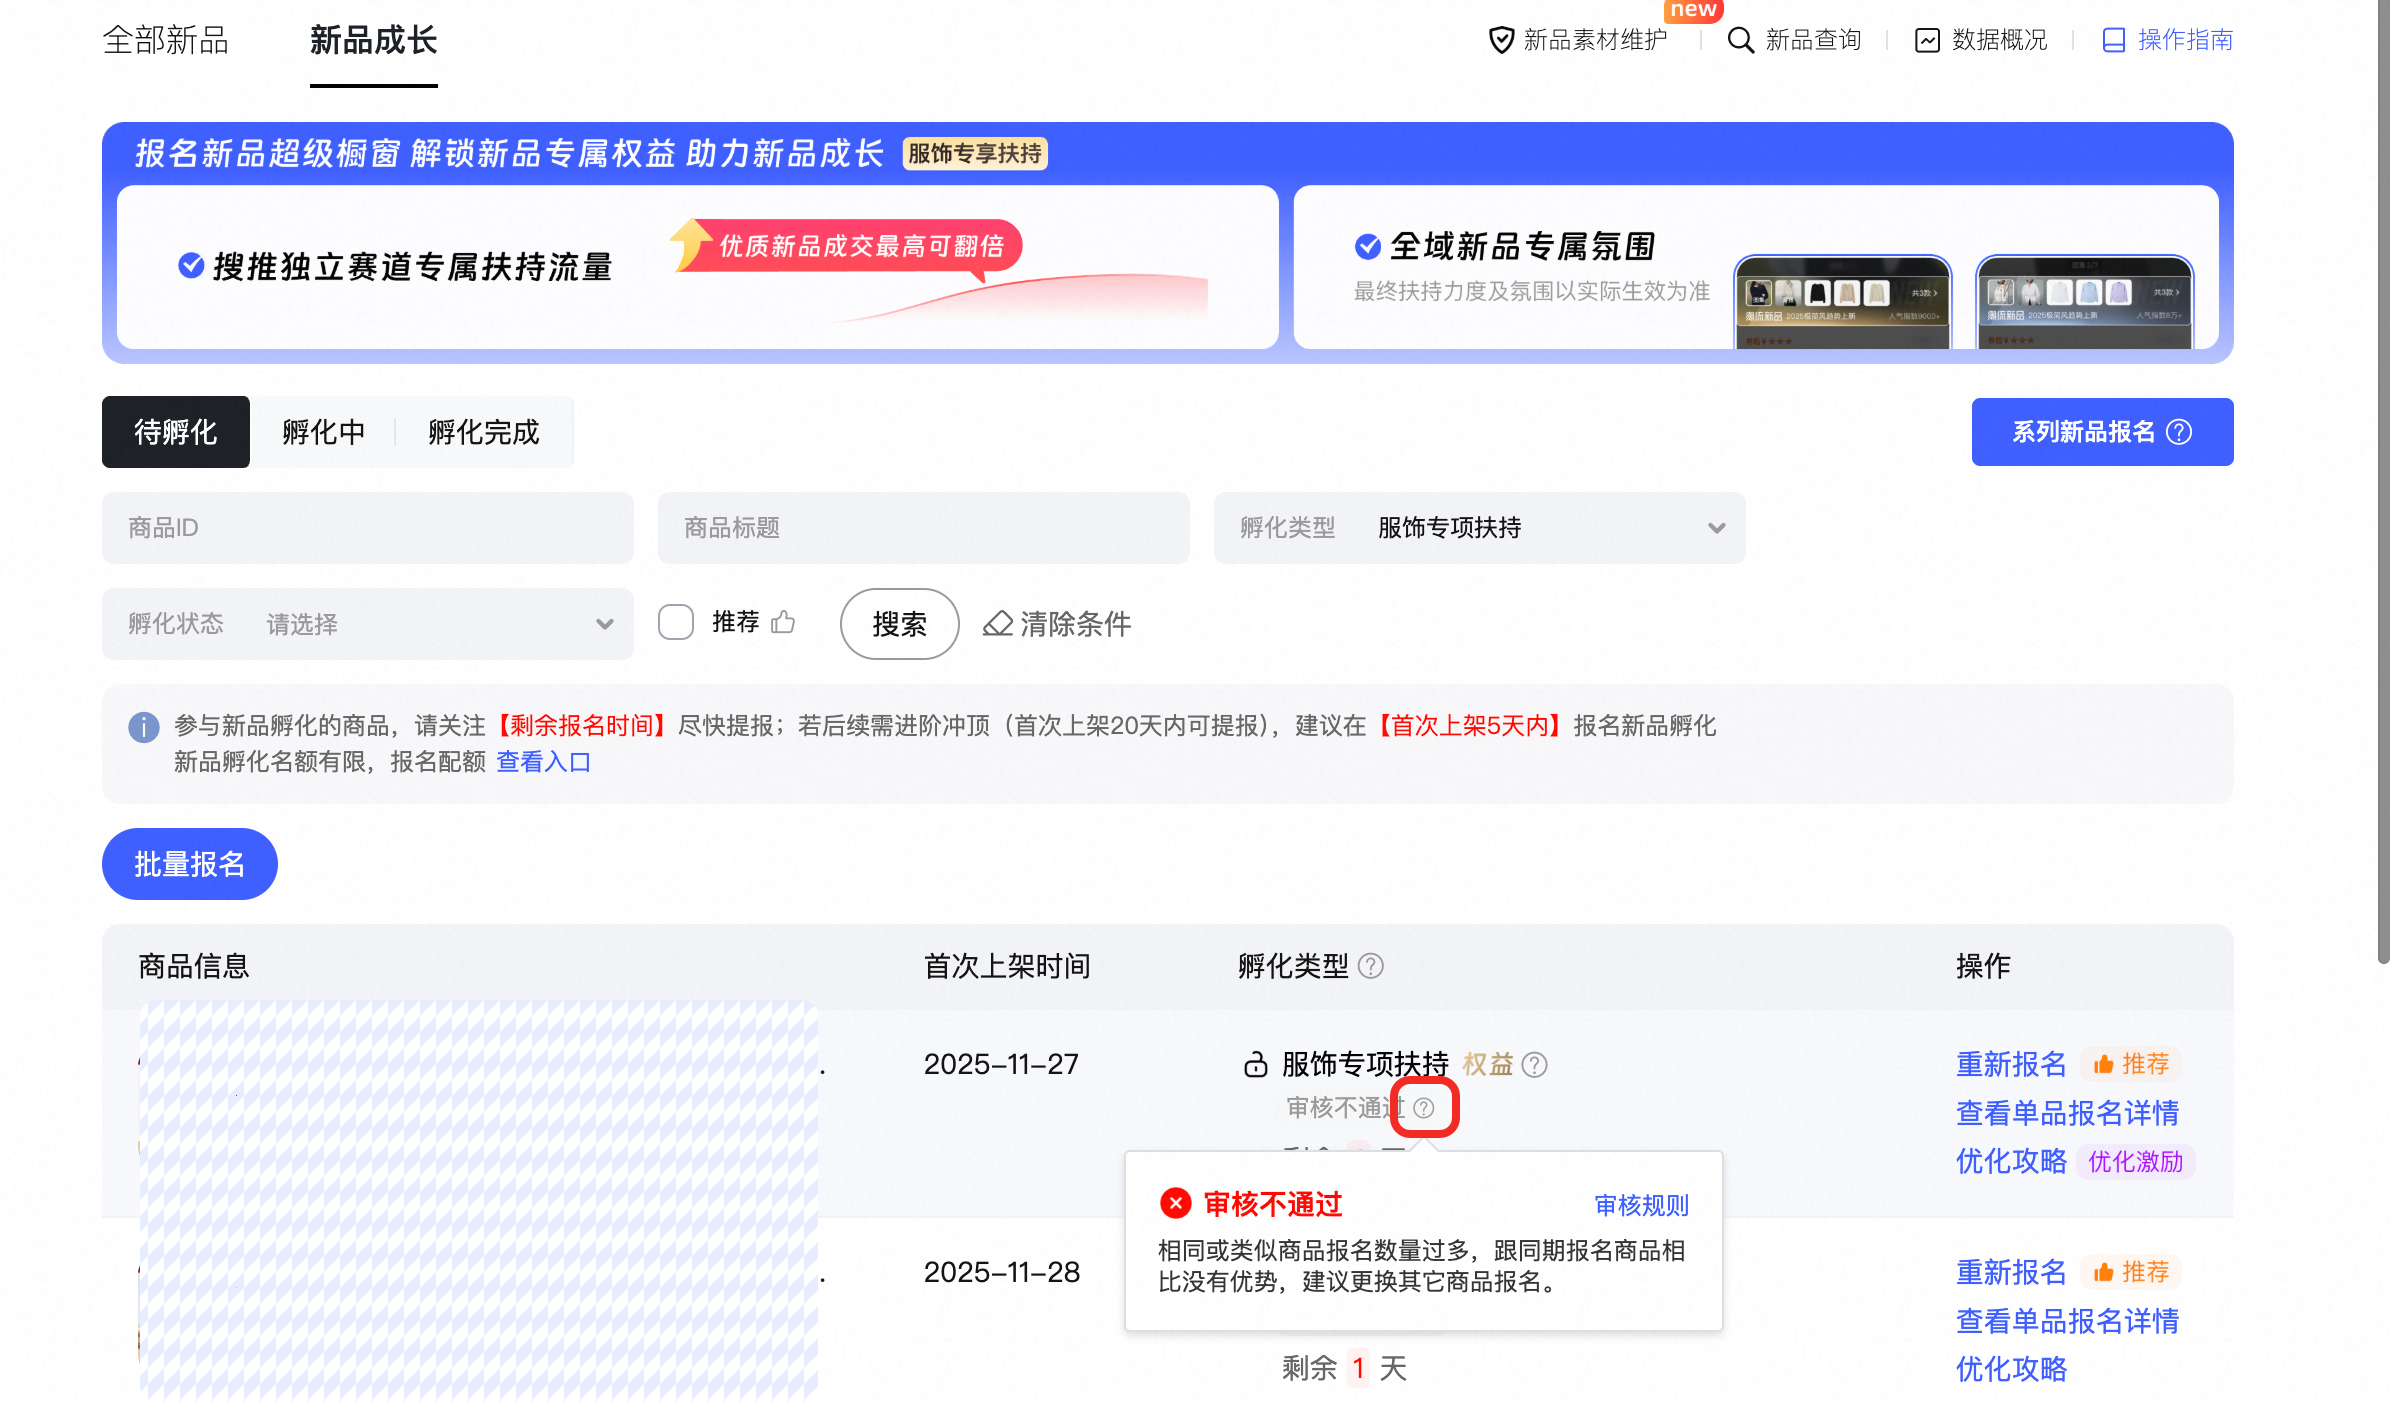Open the 查看入口 link
Screen dimensions: 2390x1402
pyautogui.click(x=543, y=762)
